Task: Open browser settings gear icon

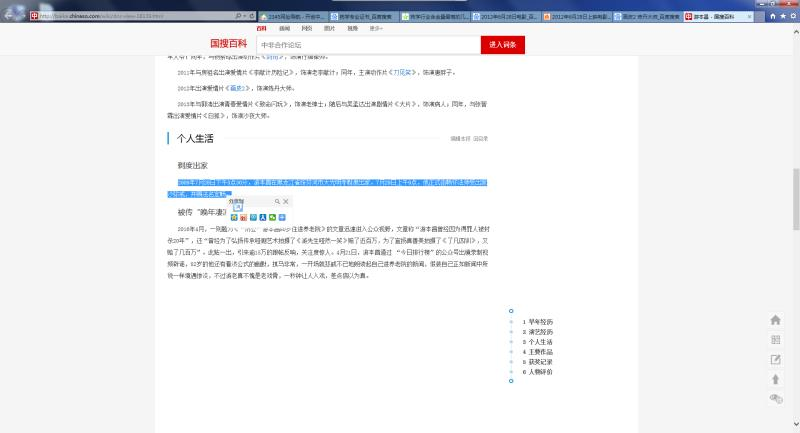Action: [793, 16]
